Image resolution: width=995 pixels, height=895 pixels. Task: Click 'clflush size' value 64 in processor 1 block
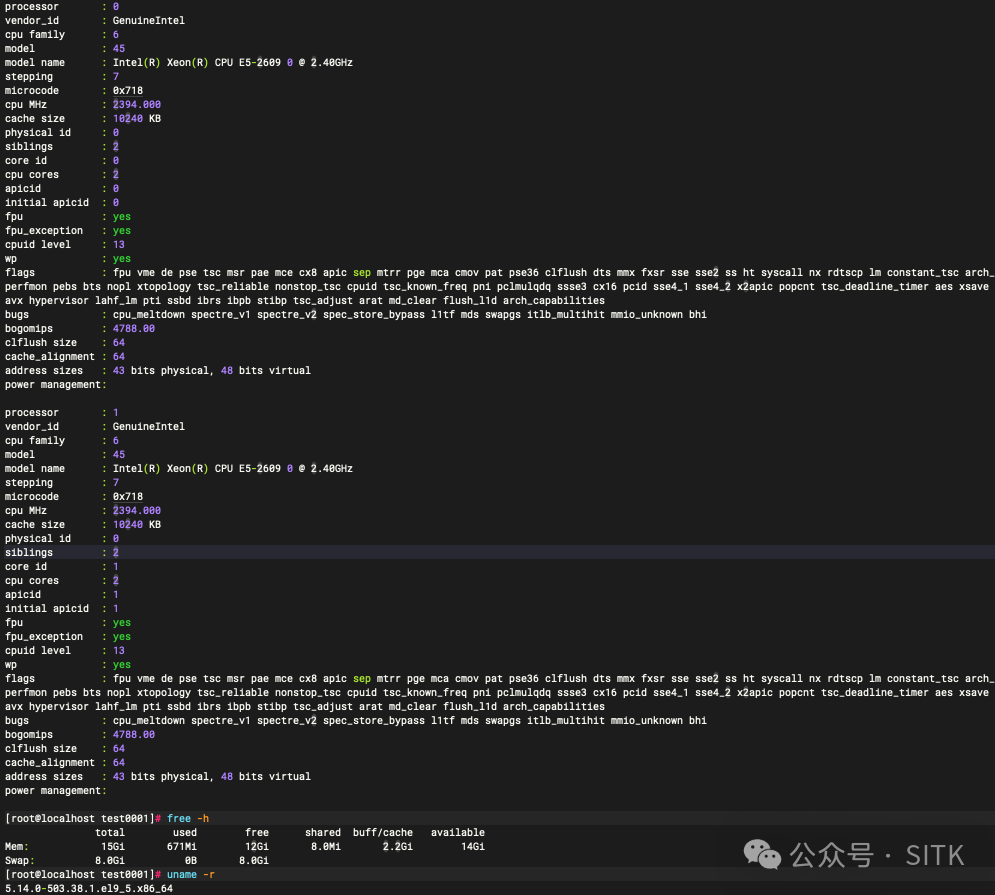(x=119, y=748)
